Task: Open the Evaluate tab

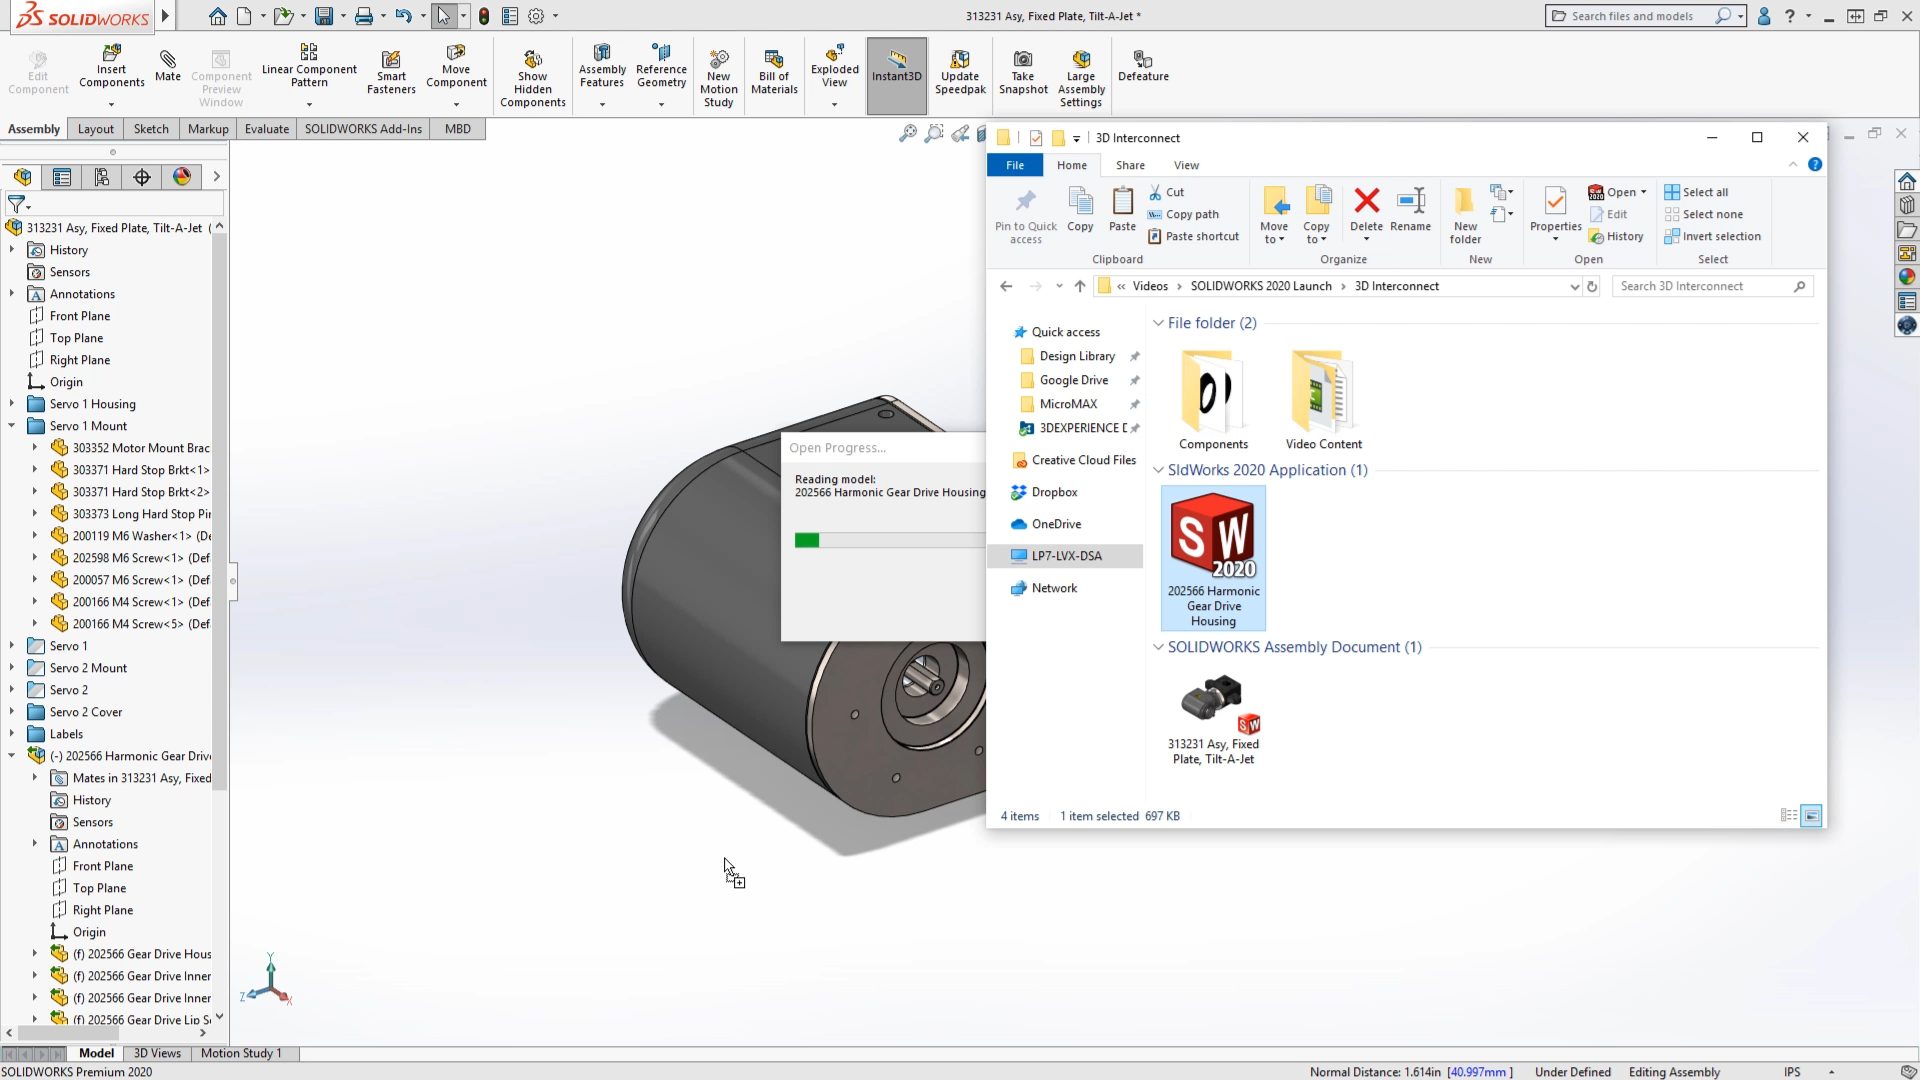Action: click(x=267, y=129)
